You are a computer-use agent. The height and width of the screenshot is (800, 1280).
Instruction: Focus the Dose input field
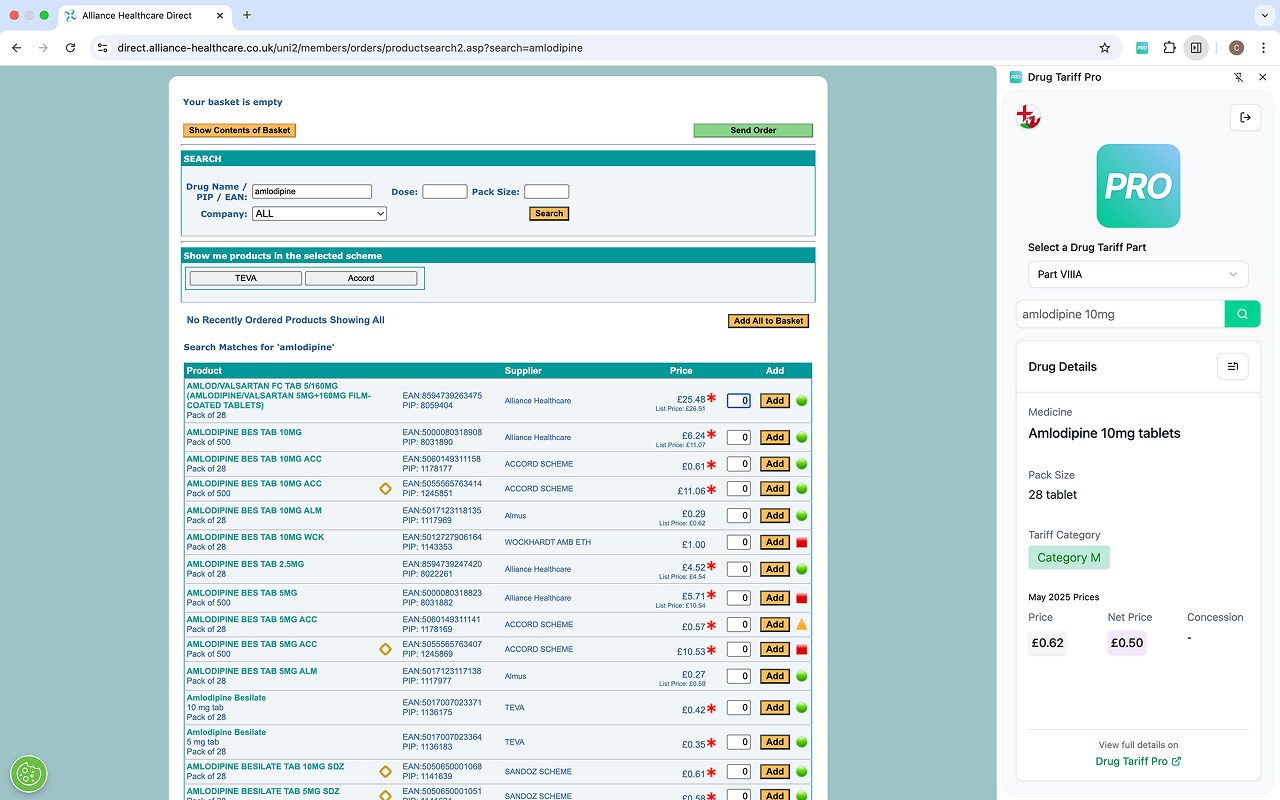click(445, 191)
